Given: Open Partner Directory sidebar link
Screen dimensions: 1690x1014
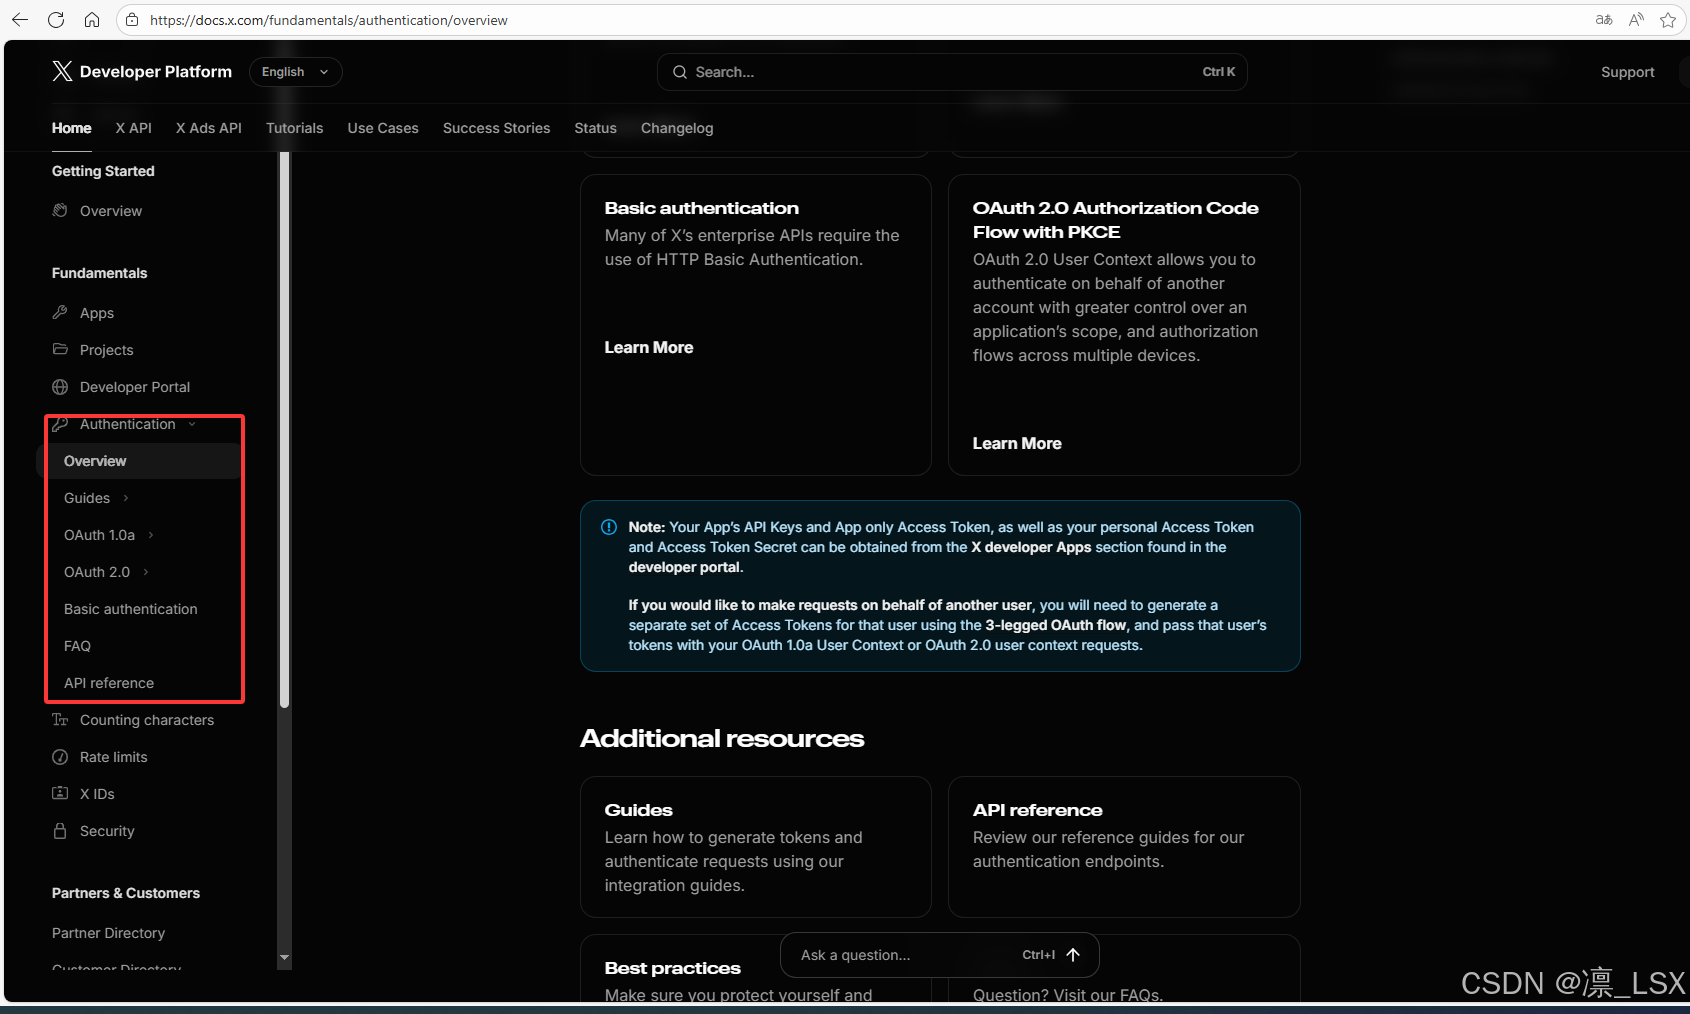Looking at the screenshot, I should click(x=108, y=933).
